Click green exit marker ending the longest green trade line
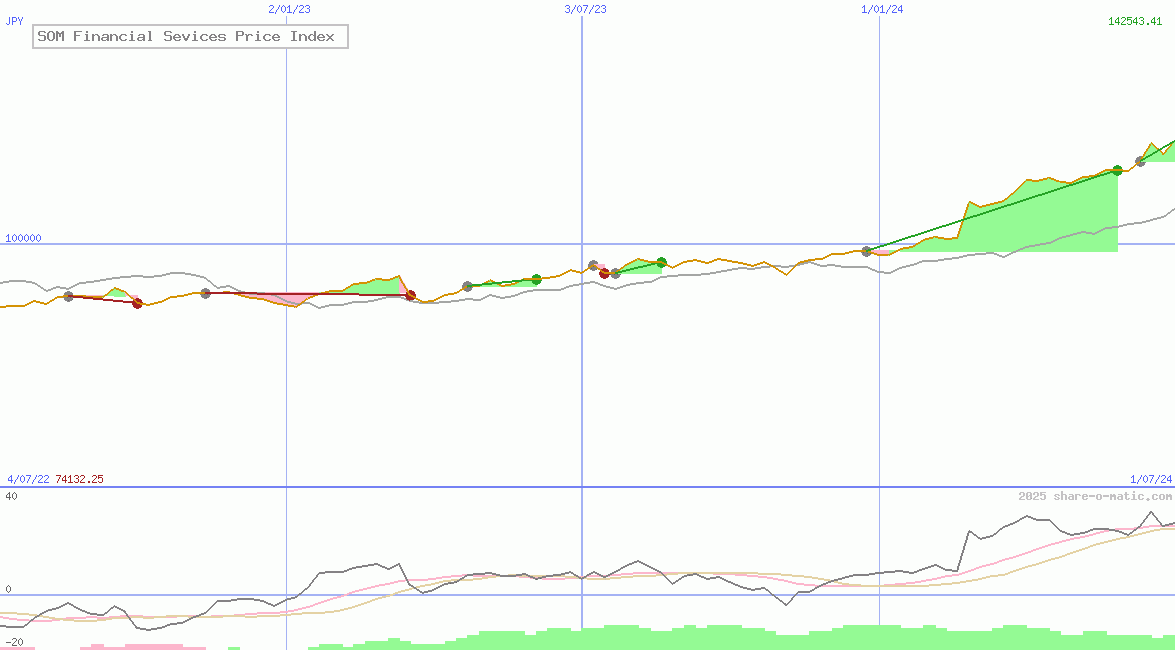This screenshot has height=650, width=1175. click(x=1117, y=170)
